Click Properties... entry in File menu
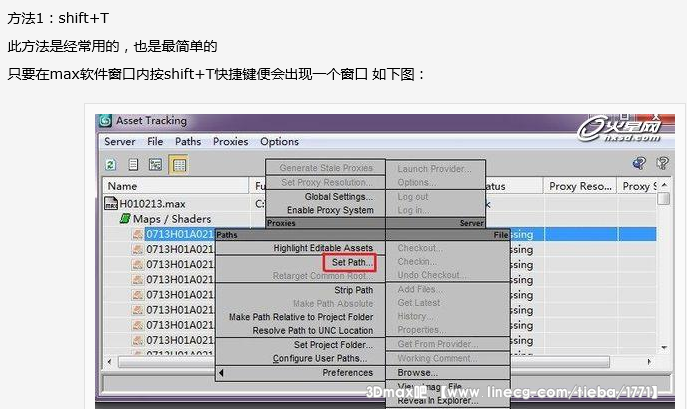This screenshot has height=409, width=687. point(421,330)
